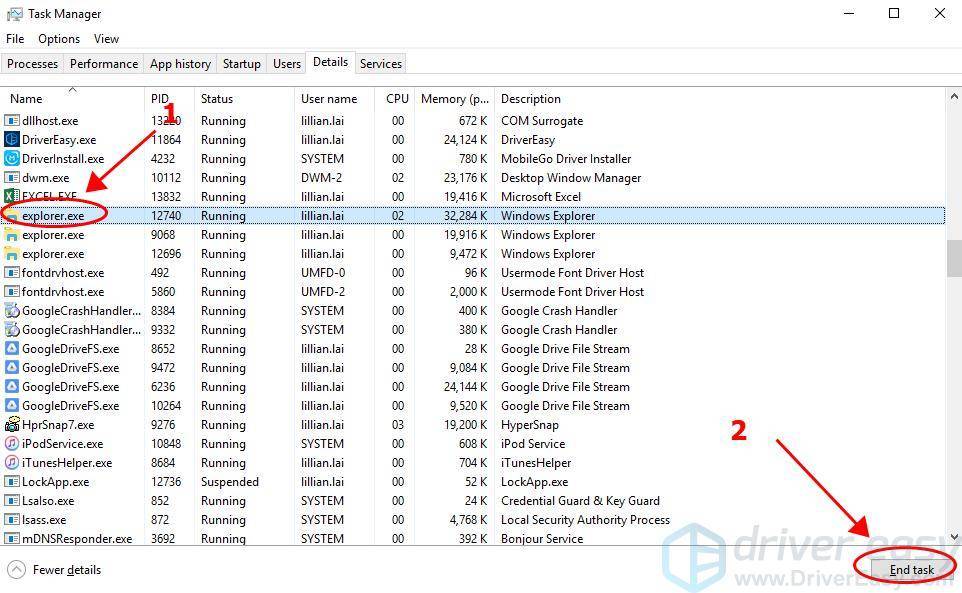Sort by the CPU column header
The width and height of the screenshot is (962, 593).
397,99
